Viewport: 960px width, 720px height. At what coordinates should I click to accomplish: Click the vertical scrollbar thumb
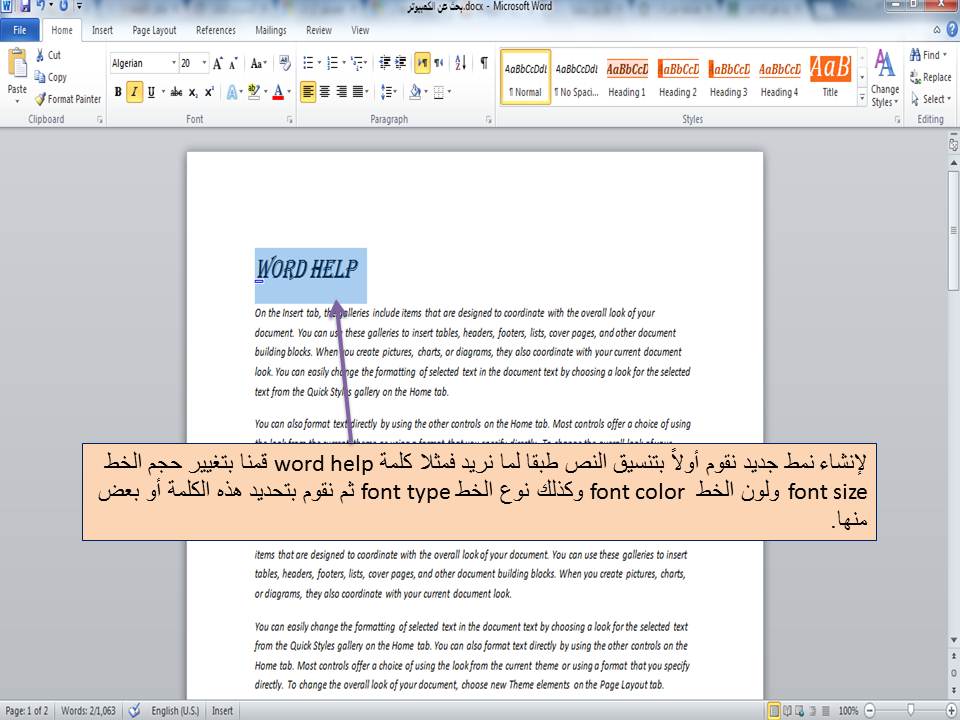coord(953,231)
